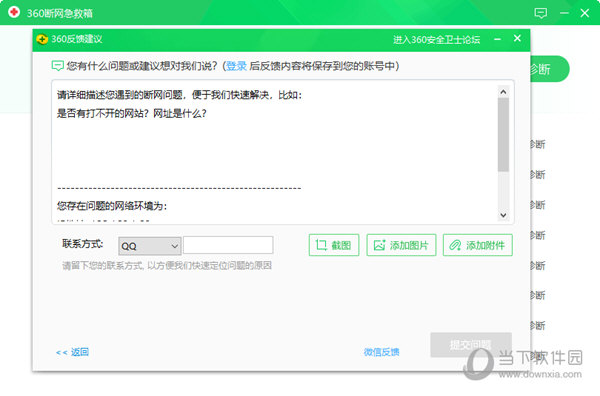Click the 360反馈建议 dialog logo icon
The height and width of the screenshot is (396, 600).
(x=42, y=39)
